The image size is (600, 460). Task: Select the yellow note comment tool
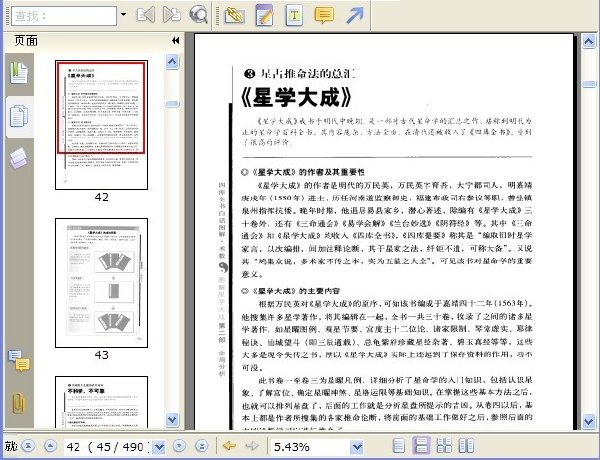pyautogui.click(x=324, y=15)
